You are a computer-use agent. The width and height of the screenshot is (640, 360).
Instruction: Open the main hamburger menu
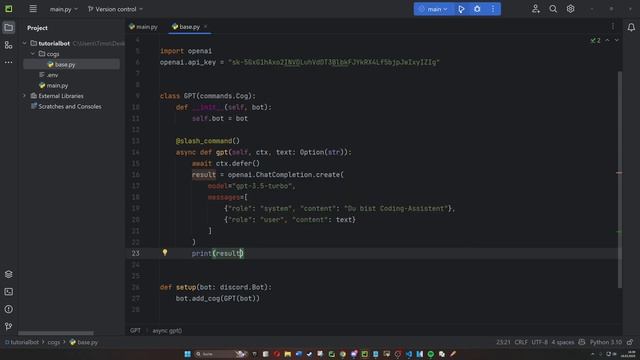(33, 9)
